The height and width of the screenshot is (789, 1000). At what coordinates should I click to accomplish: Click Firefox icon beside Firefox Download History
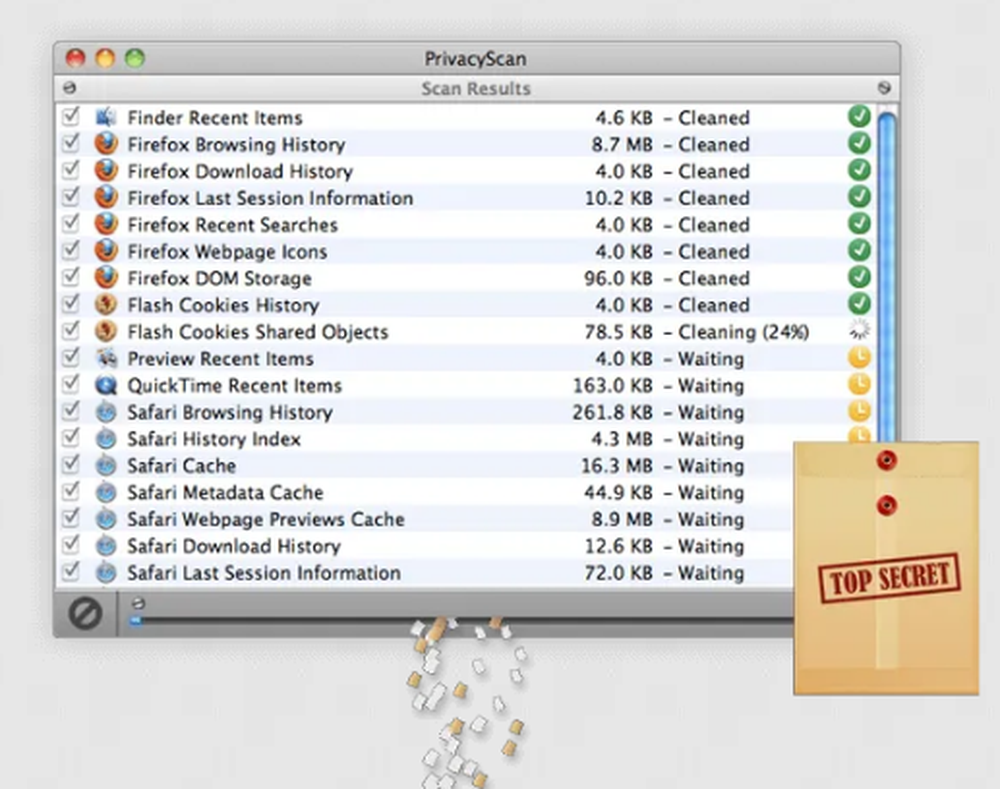106,171
